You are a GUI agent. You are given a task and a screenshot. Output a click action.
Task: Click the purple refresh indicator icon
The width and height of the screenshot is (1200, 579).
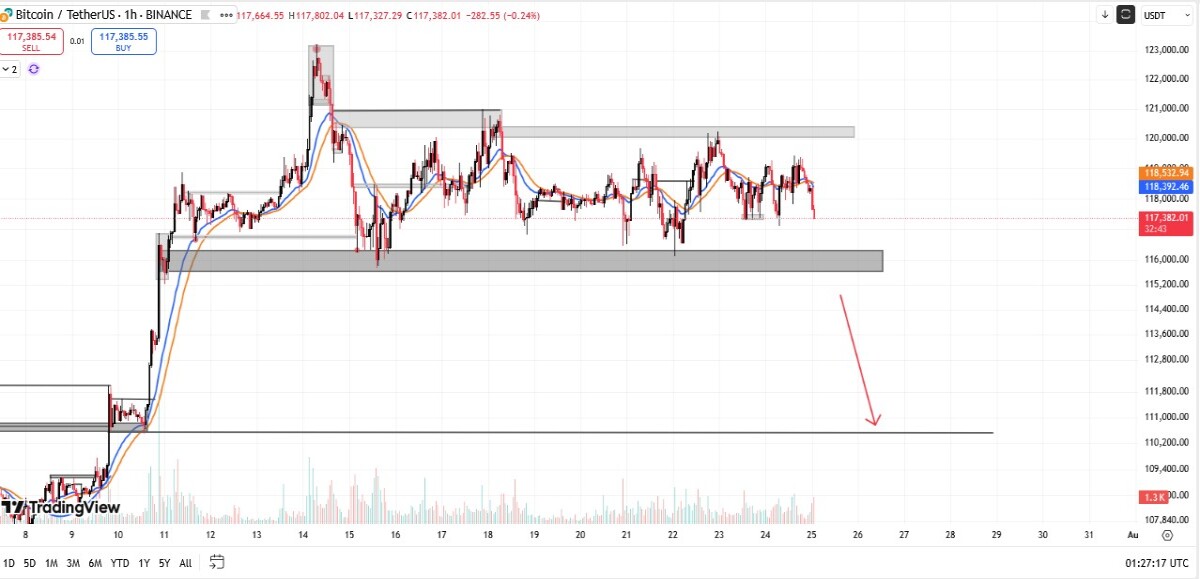pos(34,69)
